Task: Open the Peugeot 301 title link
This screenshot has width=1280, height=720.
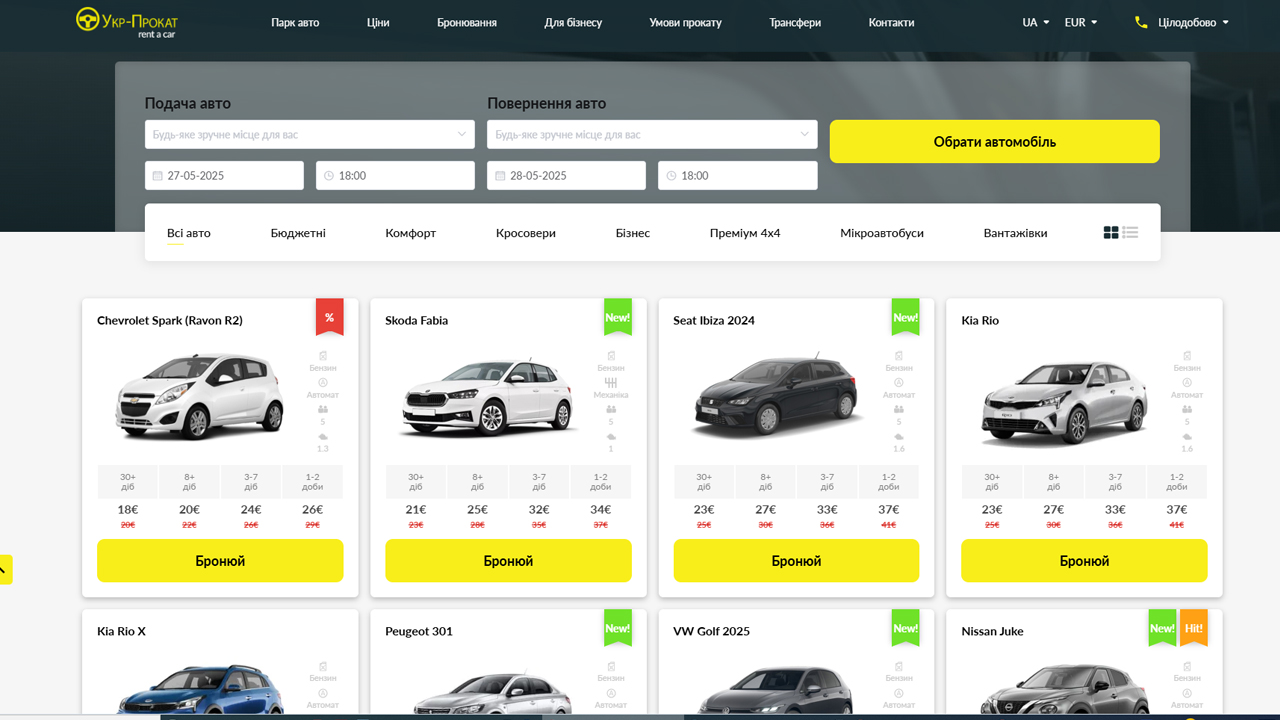Action: pos(419,632)
